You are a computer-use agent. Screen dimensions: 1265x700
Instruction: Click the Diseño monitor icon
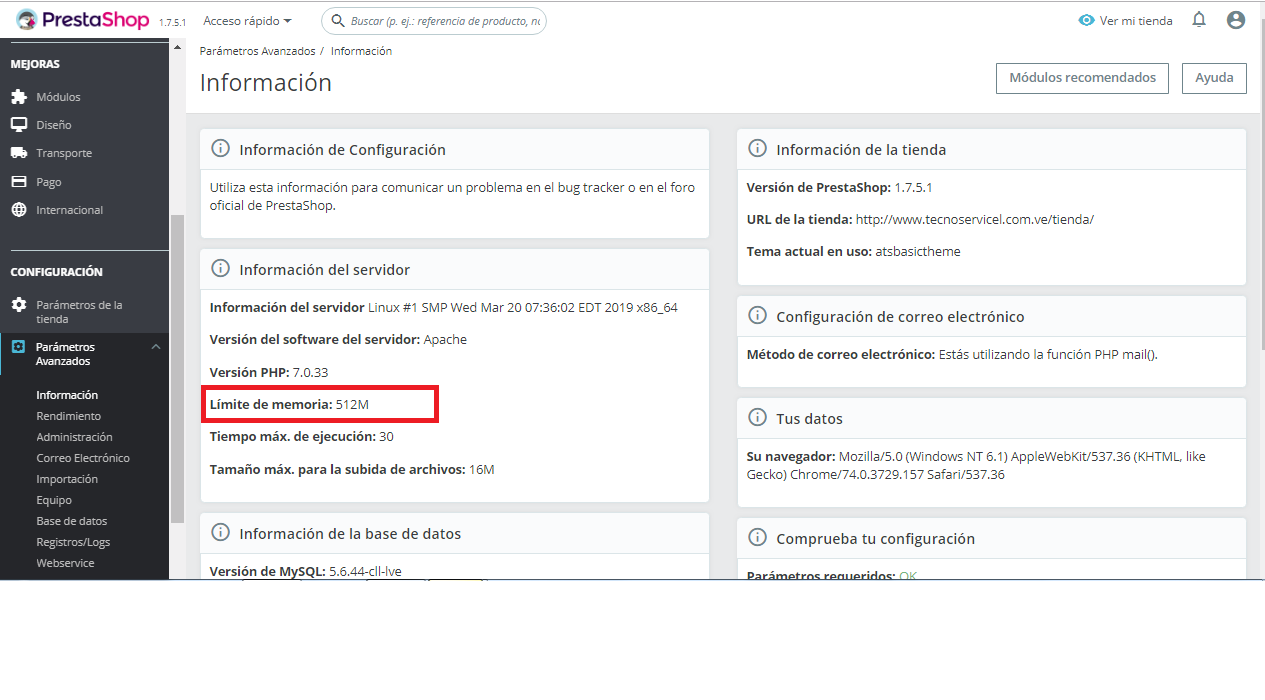point(18,125)
